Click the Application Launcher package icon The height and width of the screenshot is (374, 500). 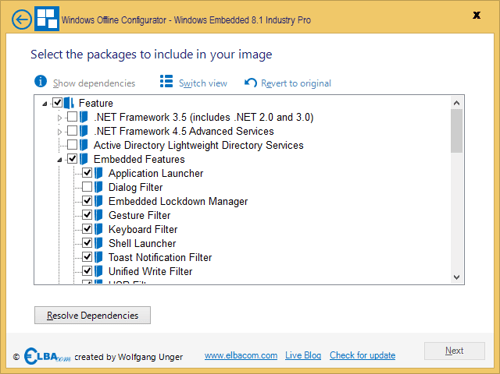tap(98, 173)
